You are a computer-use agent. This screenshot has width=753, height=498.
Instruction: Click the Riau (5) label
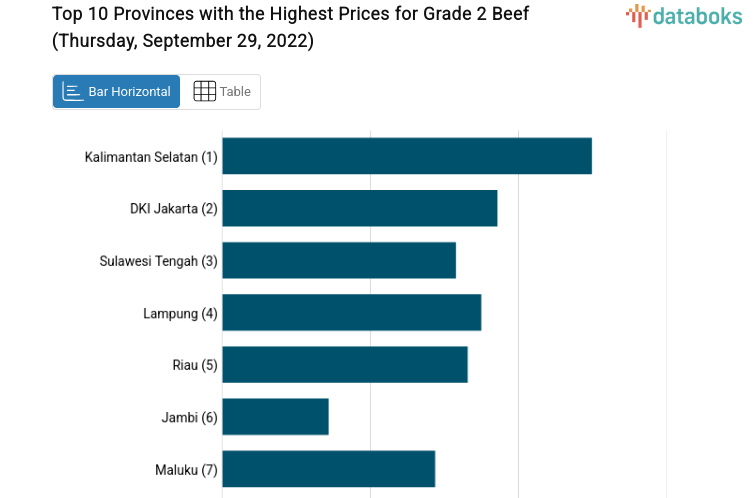tap(194, 365)
